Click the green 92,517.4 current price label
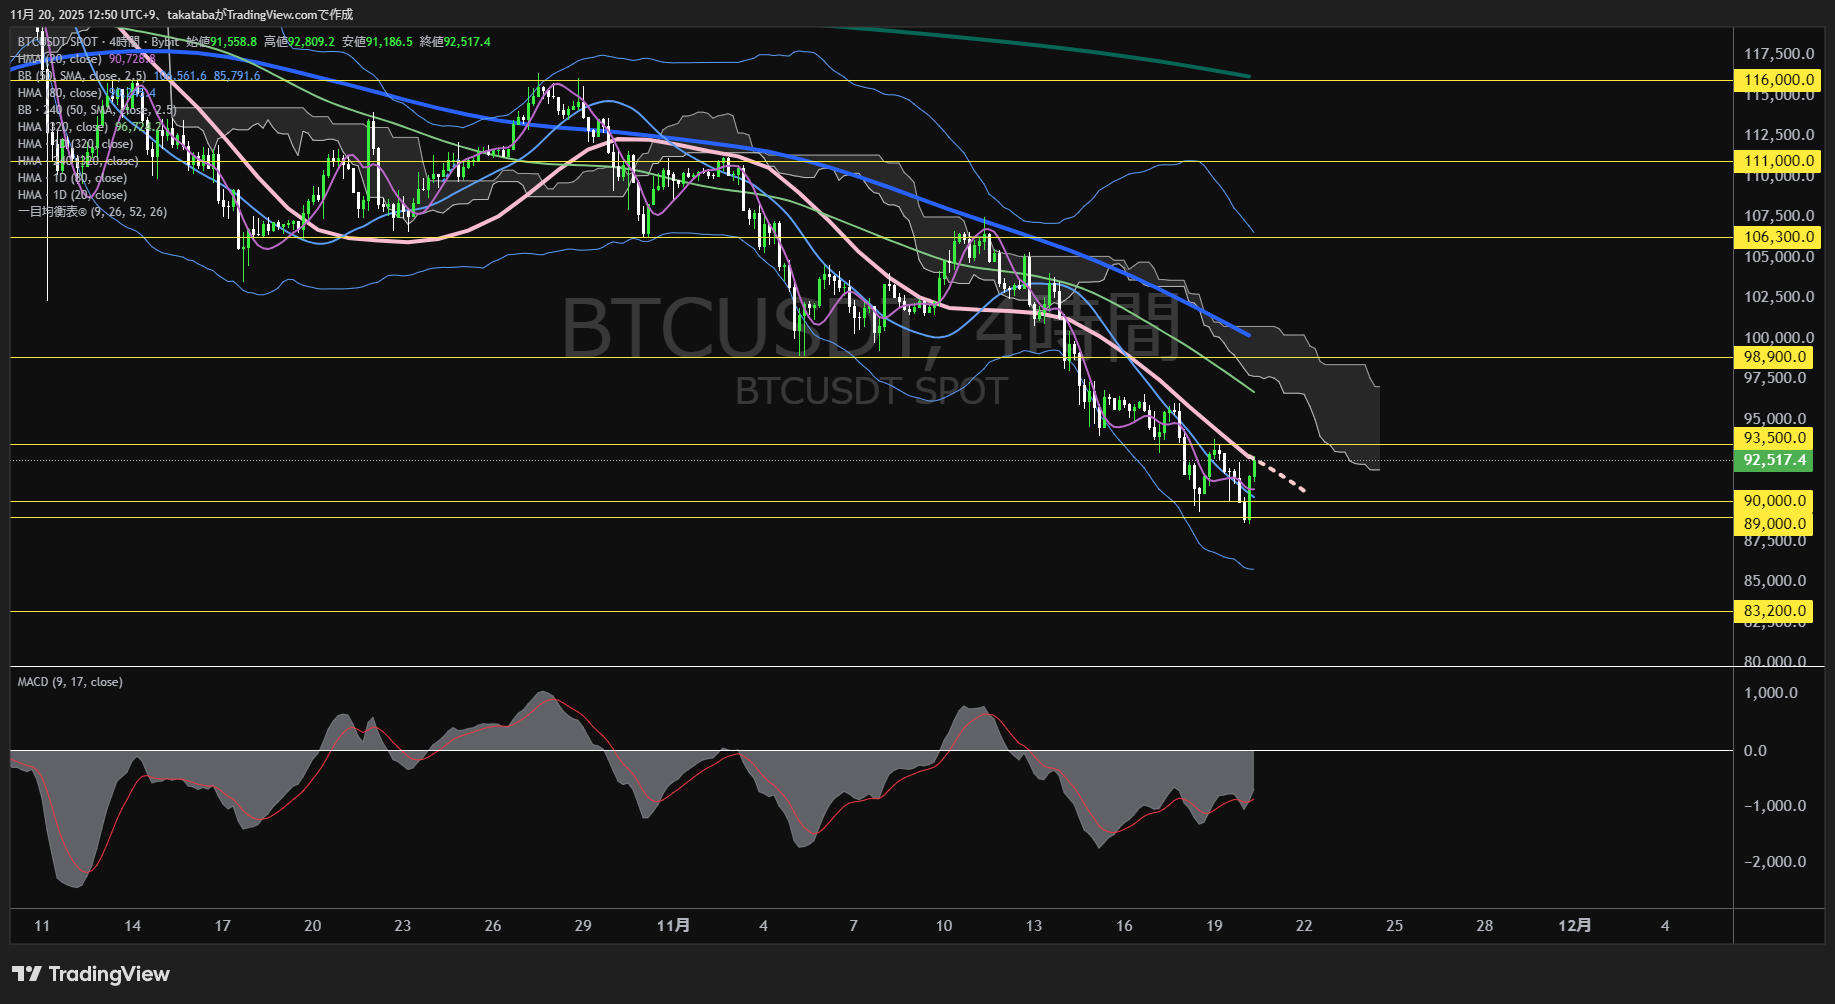The height and width of the screenshot is (1004, 1835). click(1776, 460)
